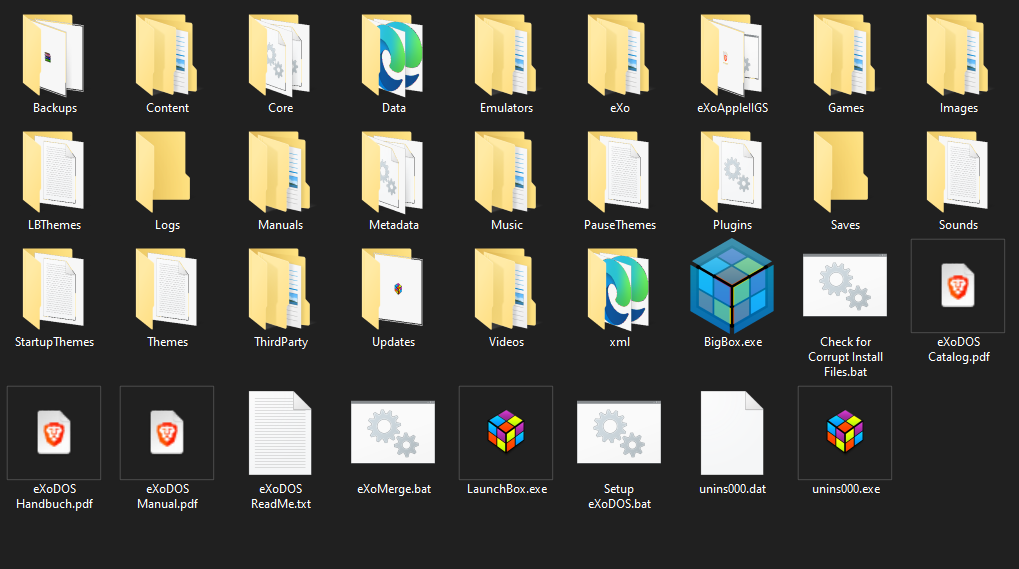Screen dimensions: 1019x569
Task: Click the Updates folder icon
Action: point(393,288)
